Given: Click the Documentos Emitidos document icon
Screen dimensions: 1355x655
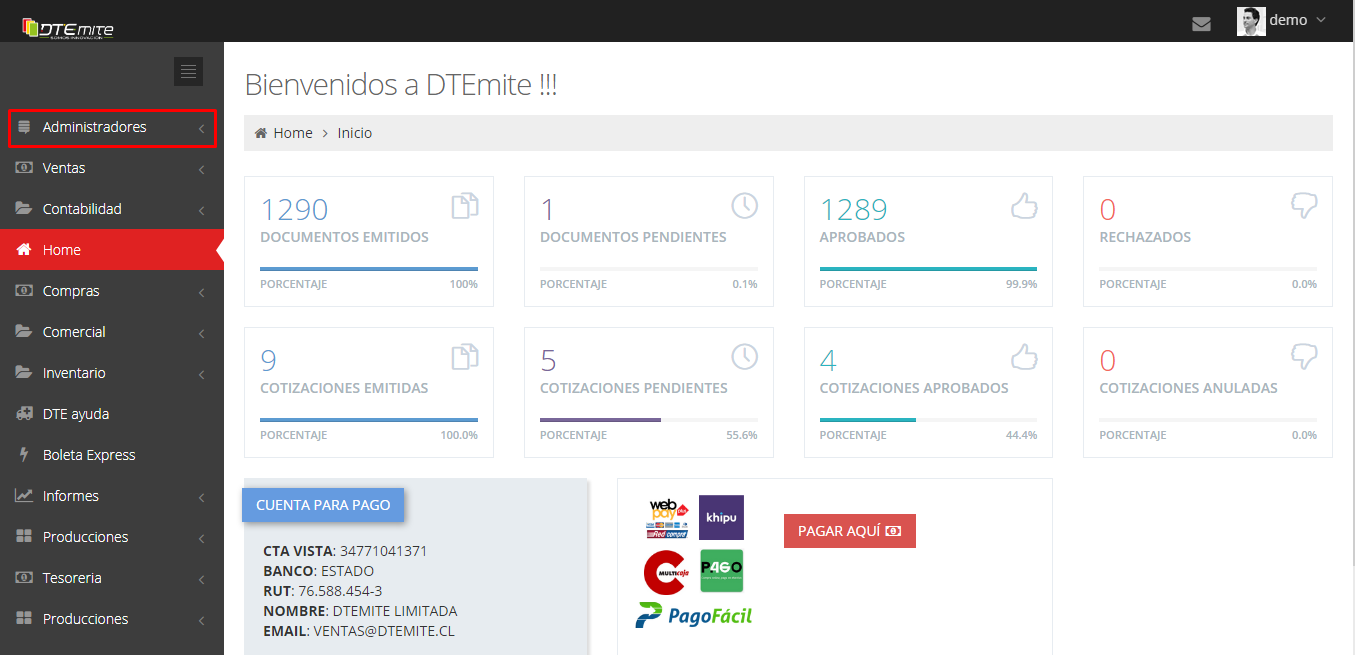Looking at the screenshot, I should [465, 205].
